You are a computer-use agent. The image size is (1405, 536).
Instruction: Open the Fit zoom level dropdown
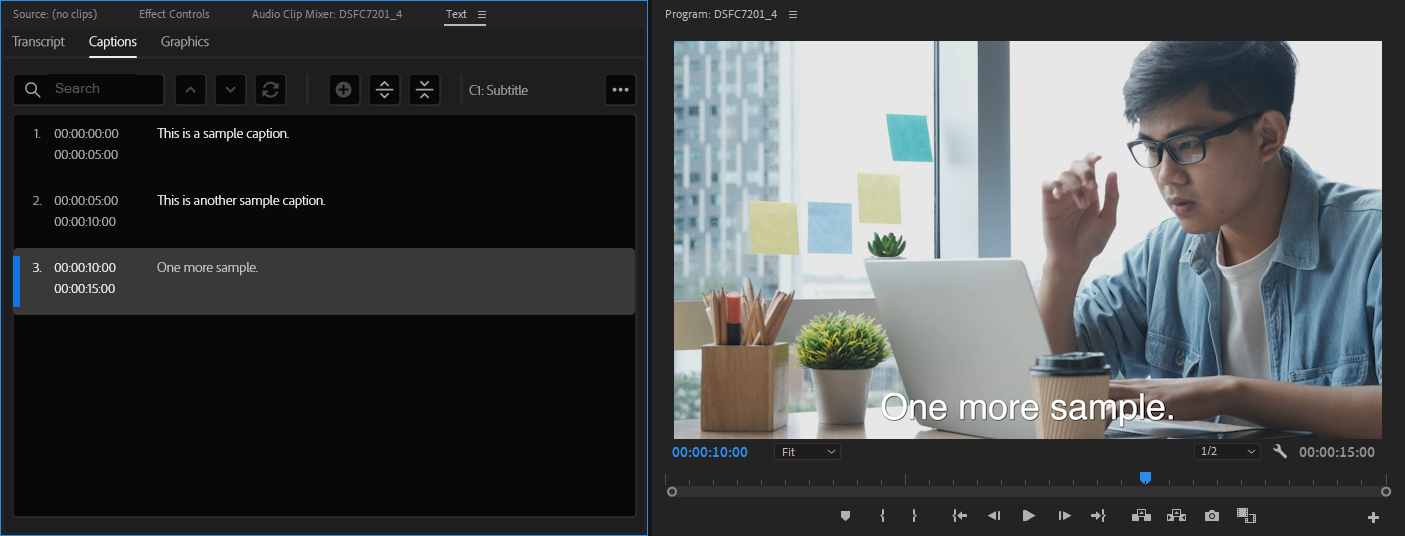(807, 452)
